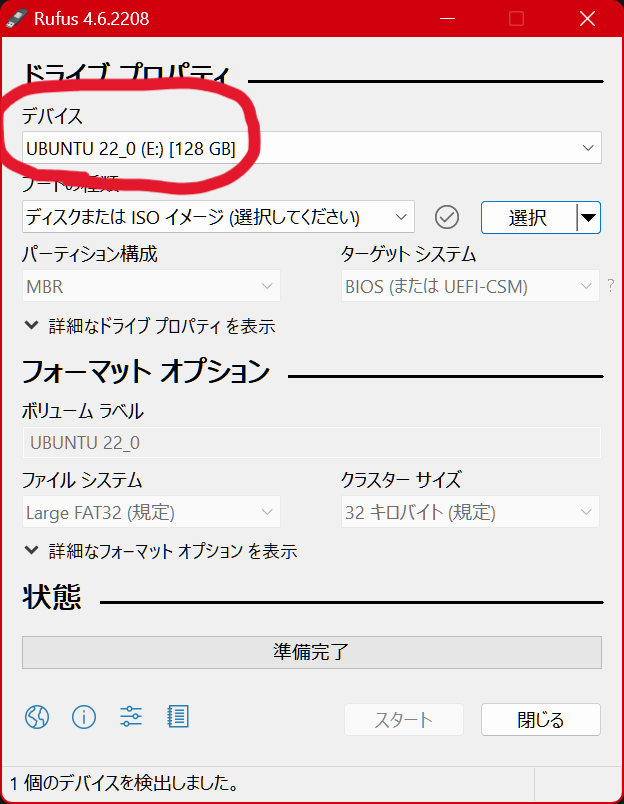Open the About info icon

(x=84, y=716)
